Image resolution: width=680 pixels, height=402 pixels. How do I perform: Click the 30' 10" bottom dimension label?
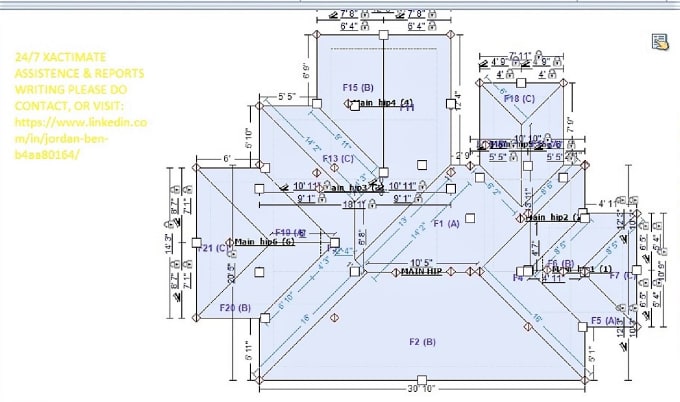pos(422,390)
